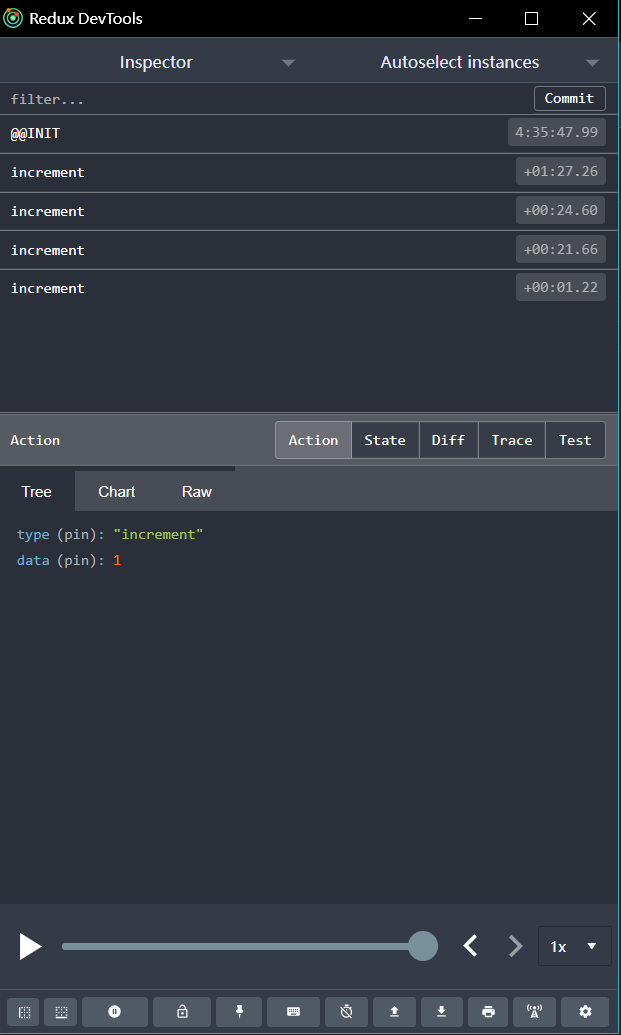Maximize the Redux DevTools window
This screenshot has width=621, height=1035.
coord(531,18)
